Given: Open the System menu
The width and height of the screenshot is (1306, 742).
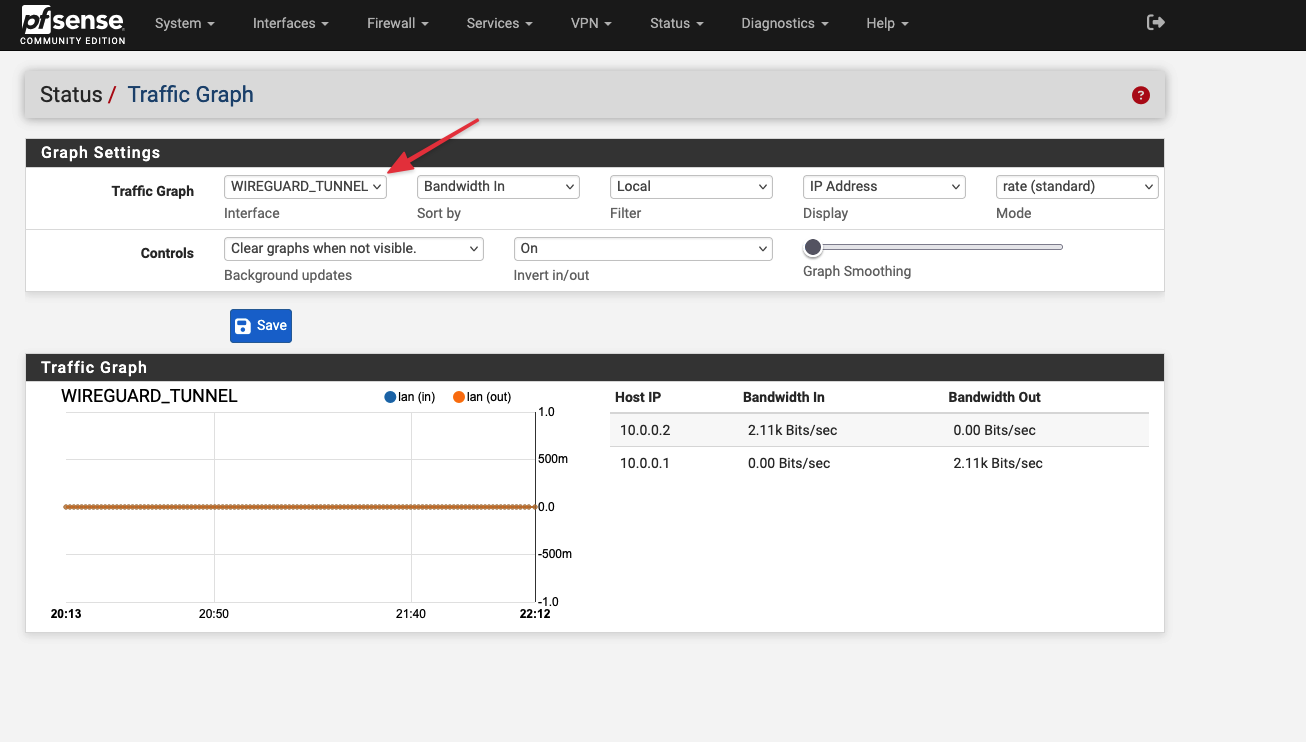Looking at the screenshot, I should pyautogui.click(x=185, y=23).
